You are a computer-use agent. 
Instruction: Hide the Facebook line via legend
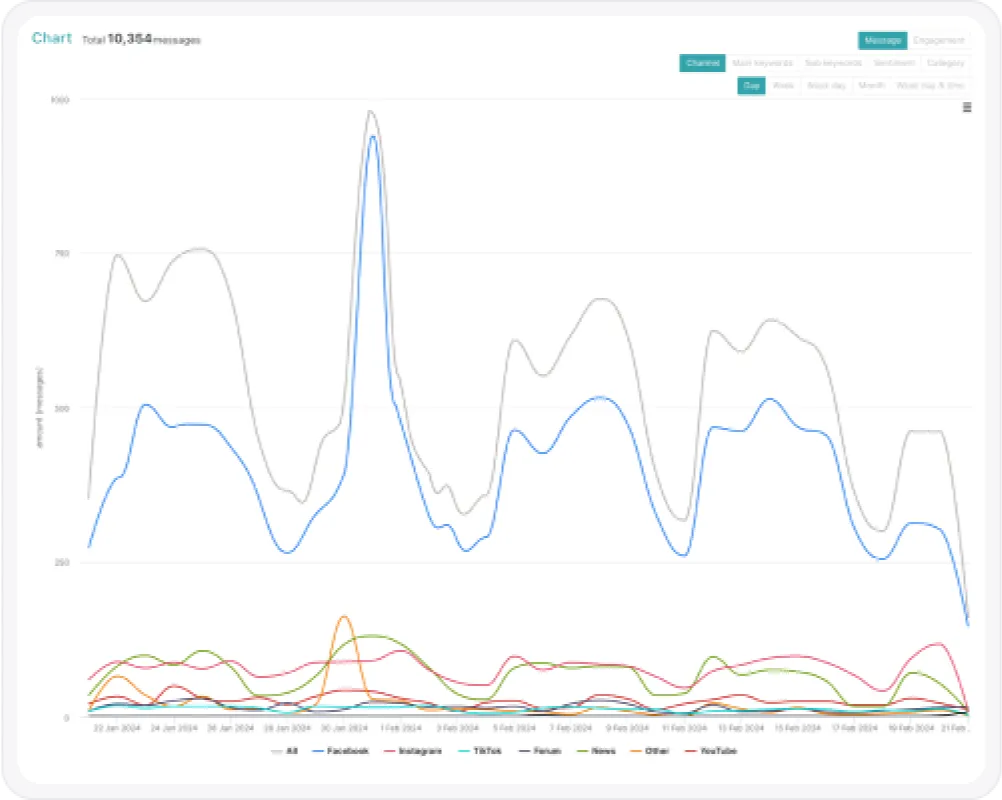tap(341, 751)
